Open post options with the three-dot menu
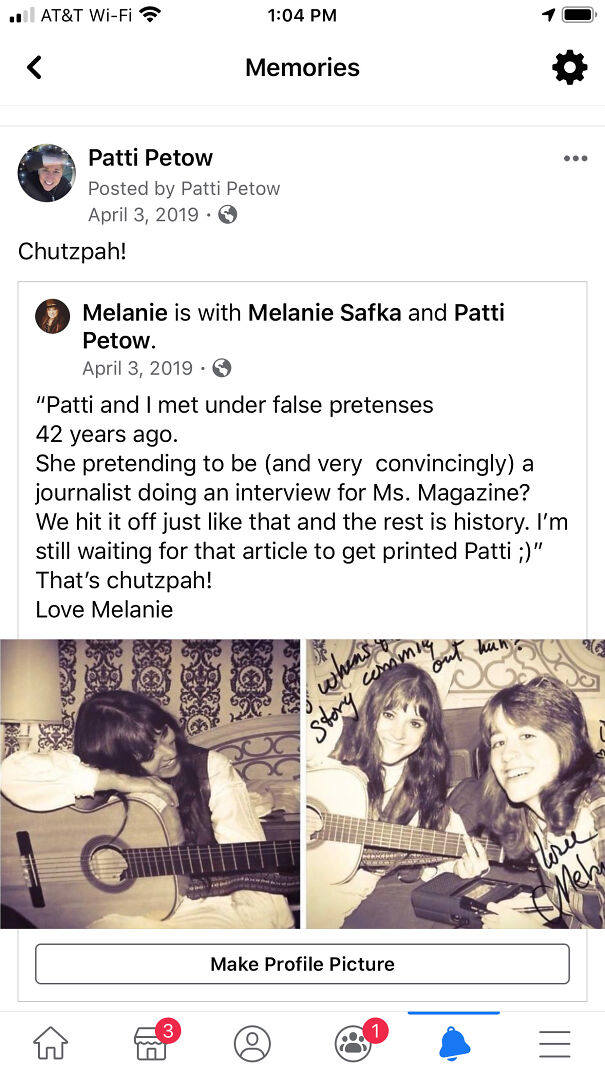 [x=575, y=158]
